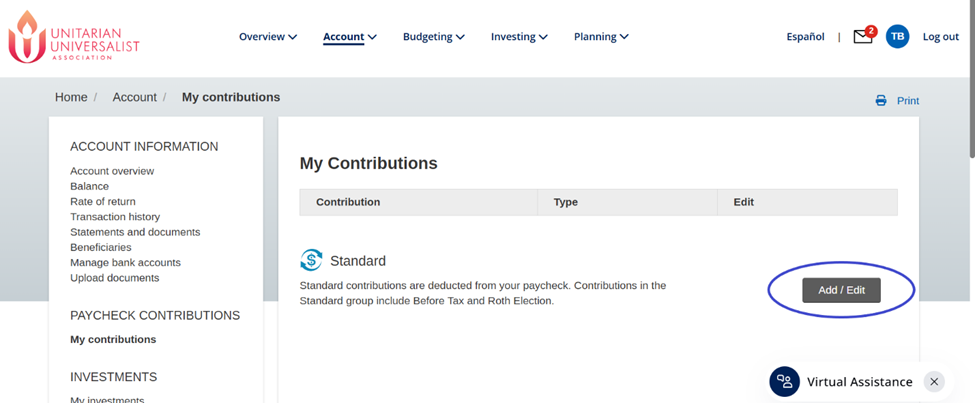Open the messages envelope icon
This screenshot has height=403, width=975.
pos(862,37)
